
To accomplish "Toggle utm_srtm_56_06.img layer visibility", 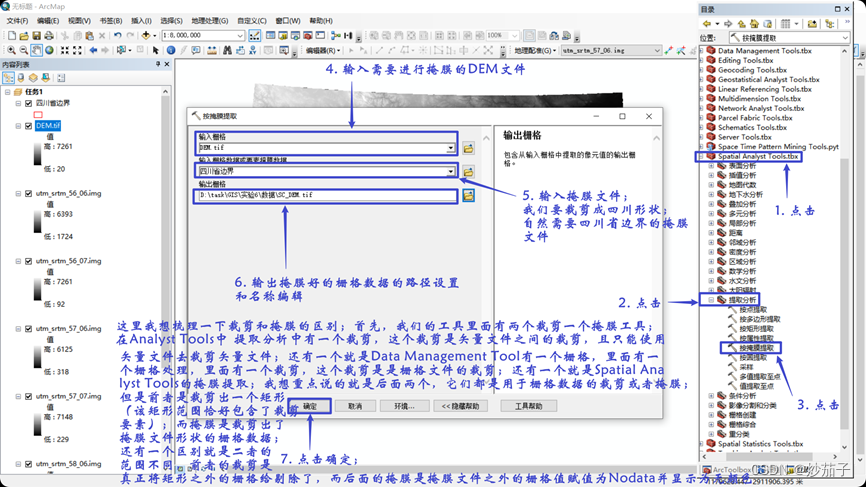I will pyautogui.click(x=29, y=194).
